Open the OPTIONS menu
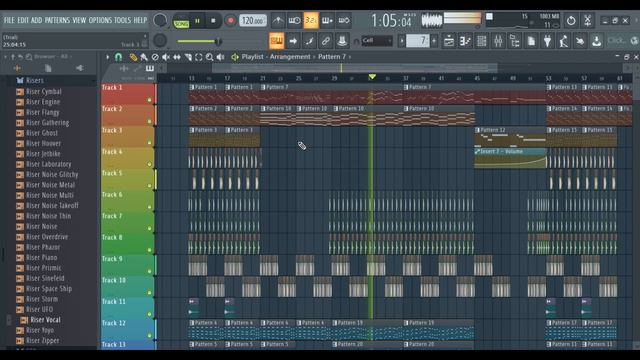Viewport: 640px width, 360px height. click(100, 20)
